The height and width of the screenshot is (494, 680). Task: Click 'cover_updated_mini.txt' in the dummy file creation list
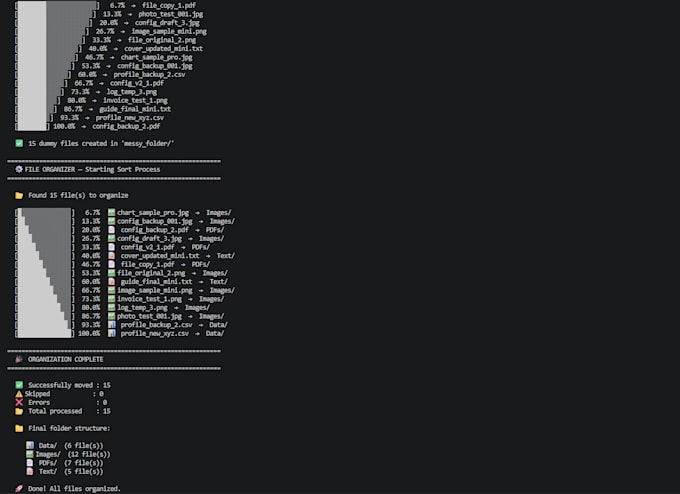click(x=163, y=49)
